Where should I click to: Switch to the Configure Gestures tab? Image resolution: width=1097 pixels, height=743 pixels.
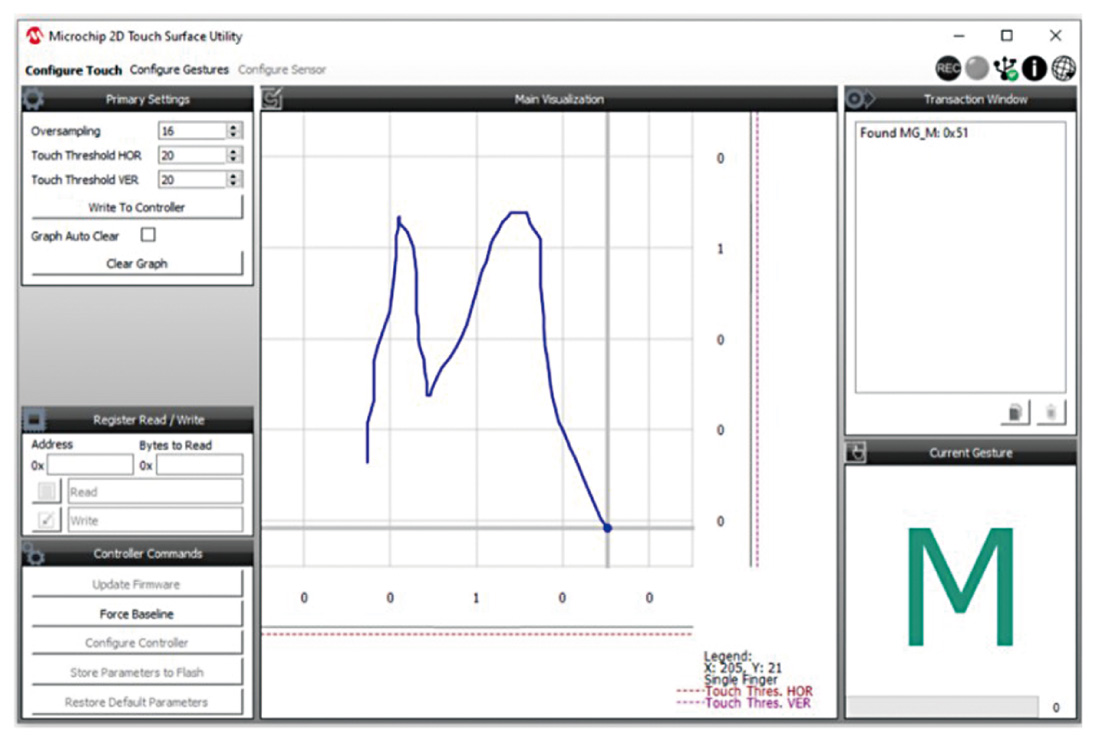(x=179, y=70)
